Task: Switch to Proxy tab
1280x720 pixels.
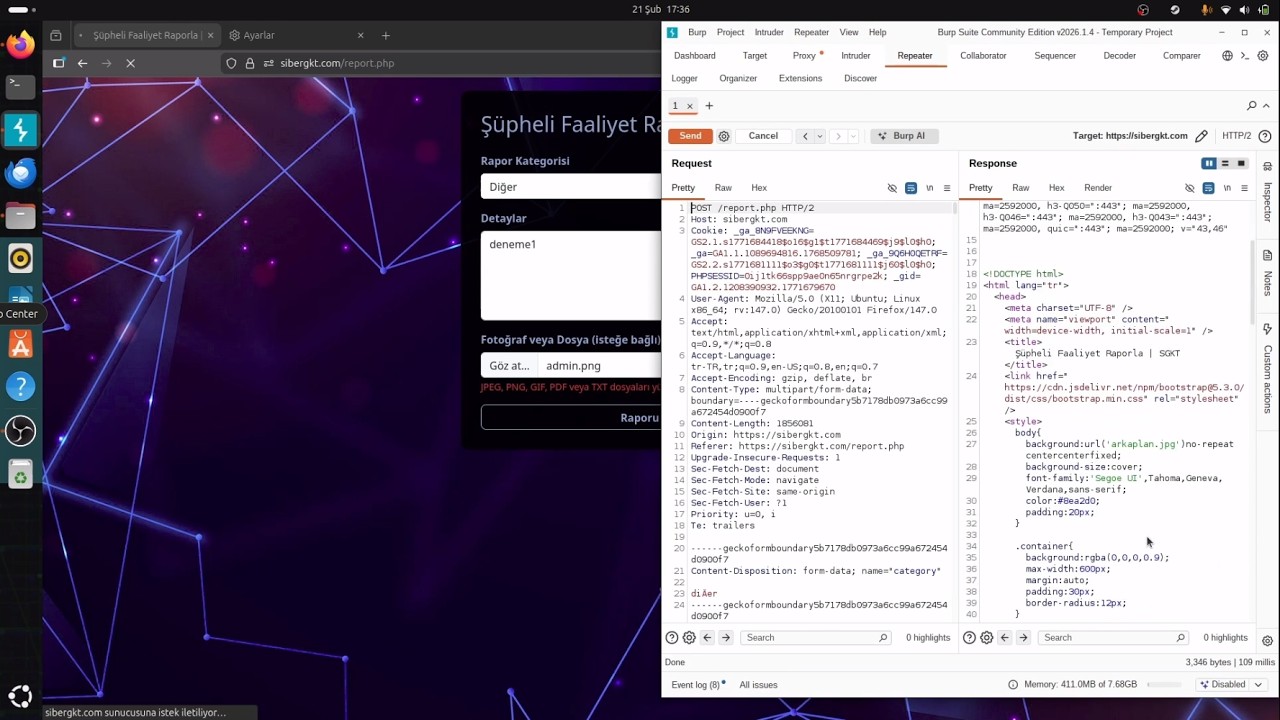Action: (804, 56)
